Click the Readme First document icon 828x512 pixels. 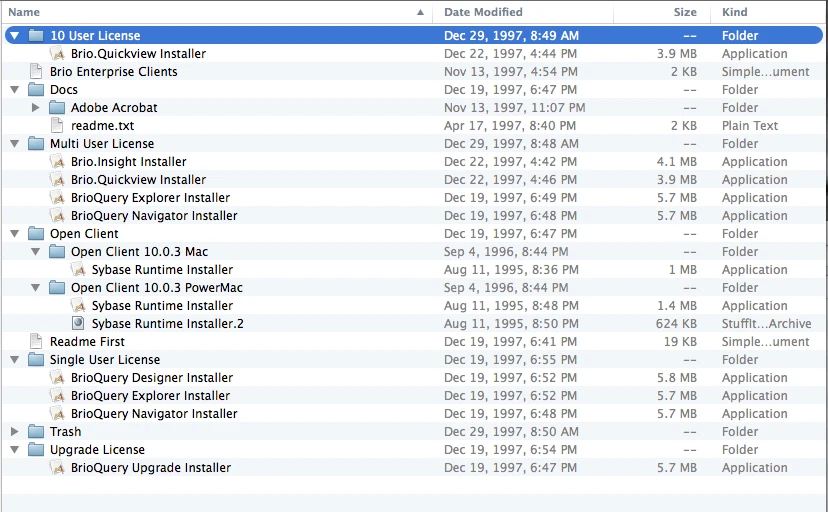point(36,342)
